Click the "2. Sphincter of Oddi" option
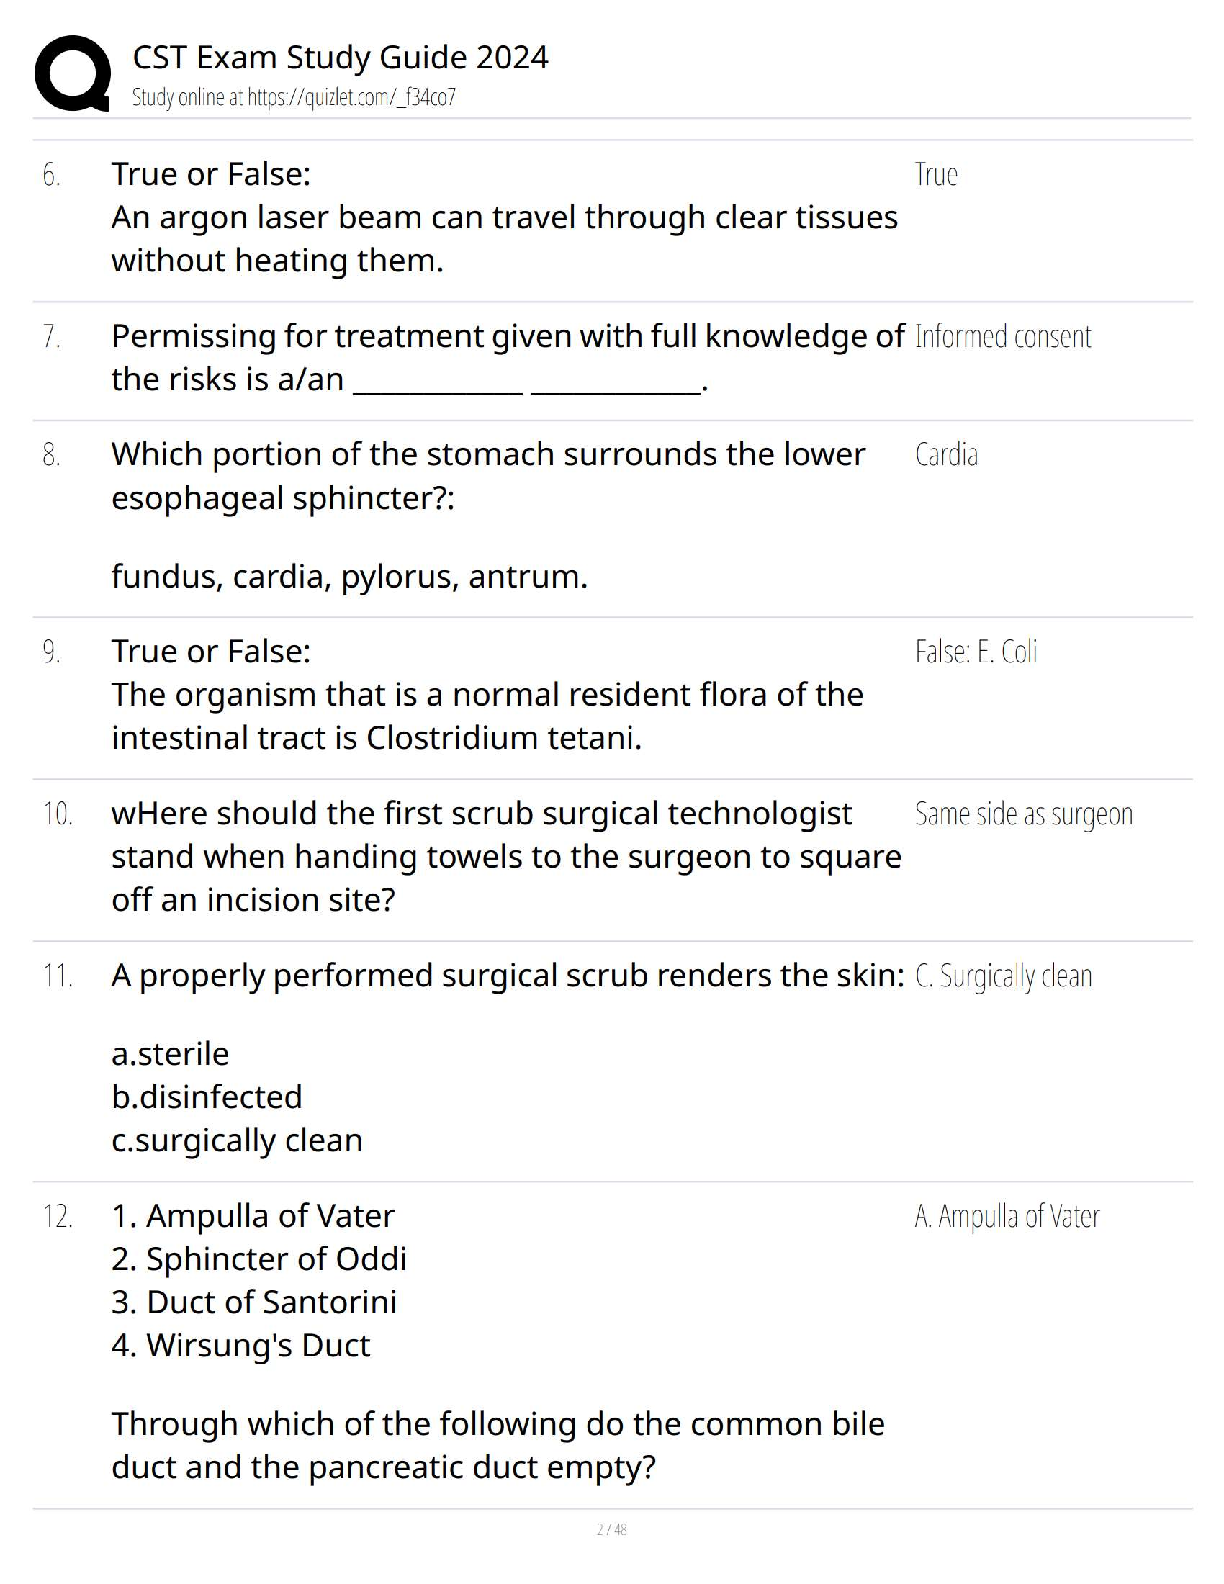Image resolution: width=1224 pixels, height=1584 pixels. (259, 1259)
